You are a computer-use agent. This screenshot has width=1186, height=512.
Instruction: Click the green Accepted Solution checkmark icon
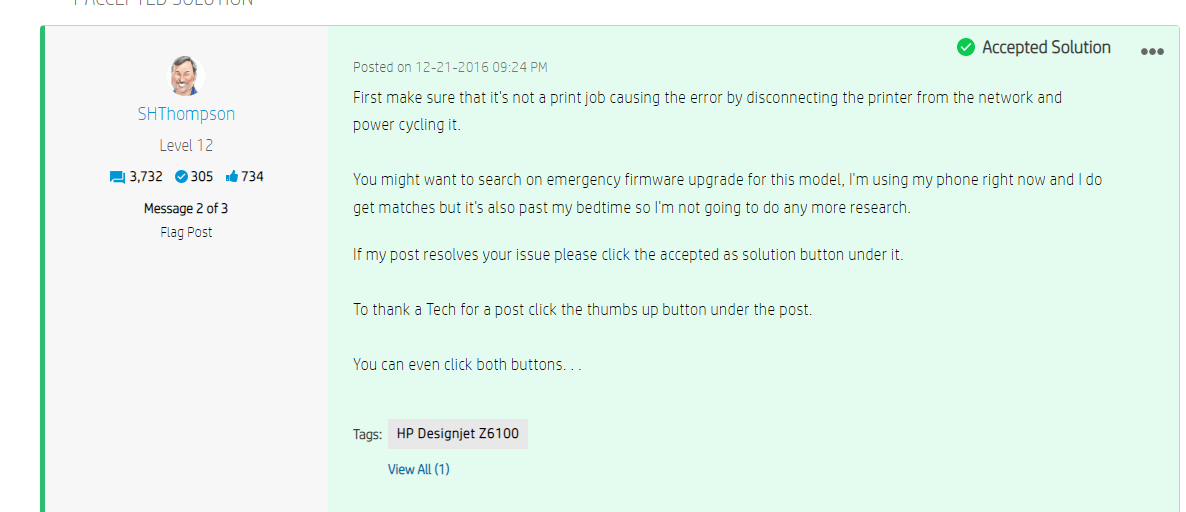pos(966,48)
